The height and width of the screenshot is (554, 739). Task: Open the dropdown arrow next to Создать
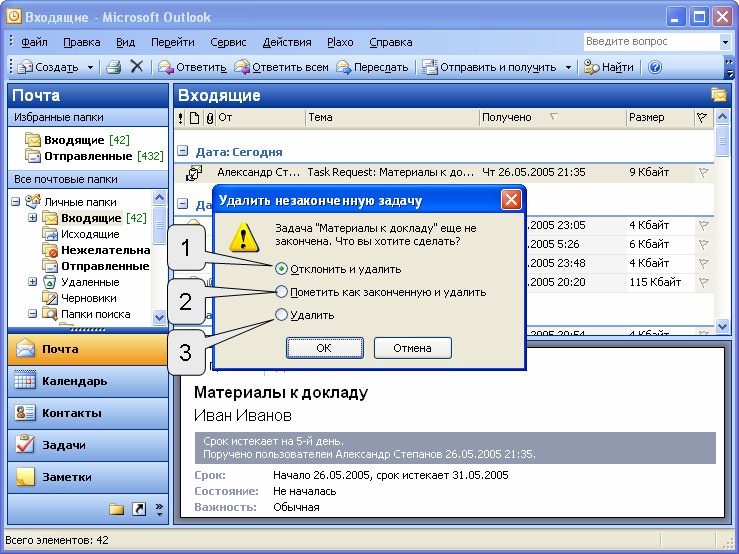(x=90, y=67)
